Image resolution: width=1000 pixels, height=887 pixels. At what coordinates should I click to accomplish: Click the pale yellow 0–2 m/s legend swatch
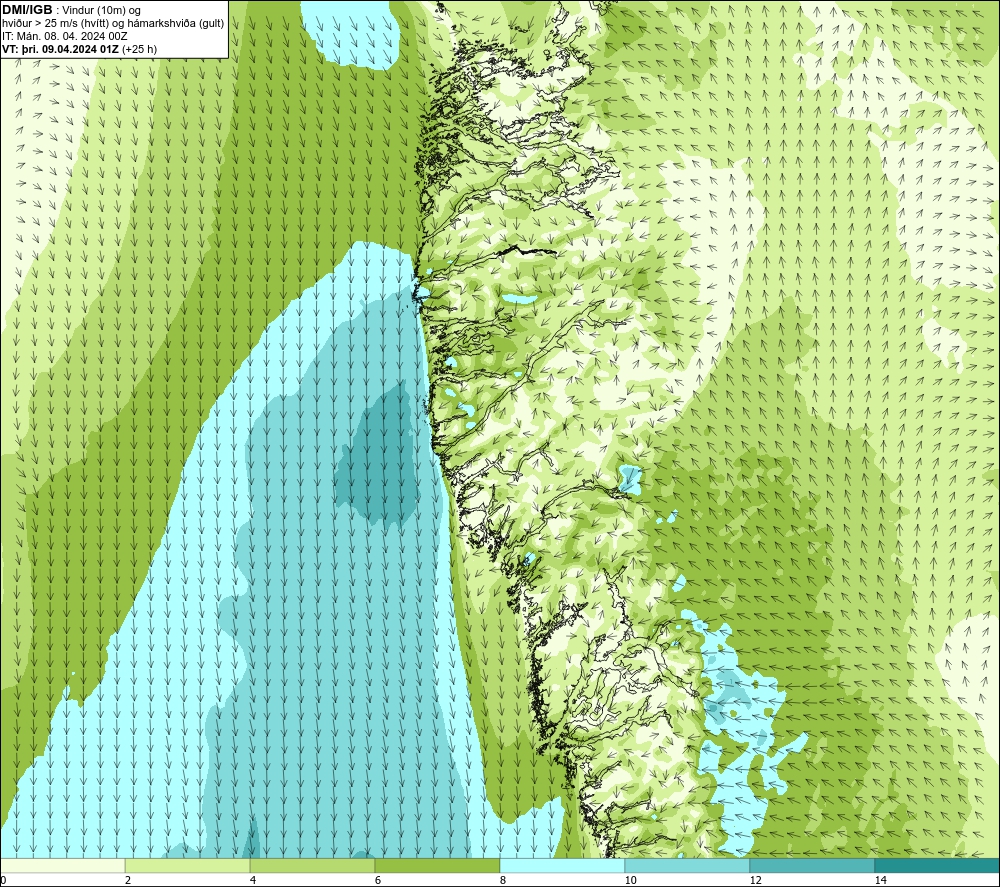[62, 865]
